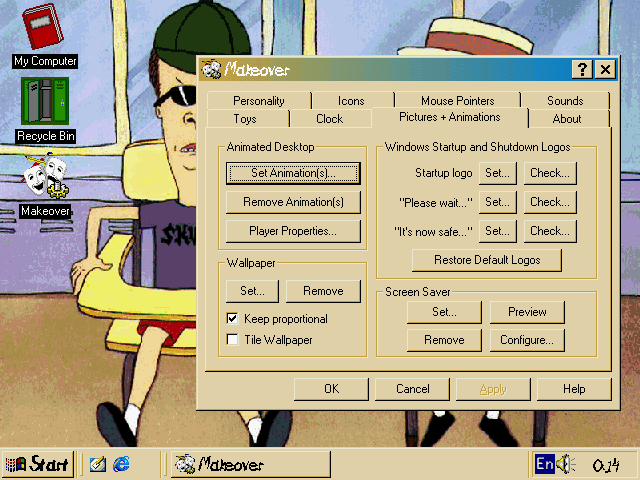Click the Show Desktop quick launch icon
This screenshot has width=640, height=480.
(98, 464)
